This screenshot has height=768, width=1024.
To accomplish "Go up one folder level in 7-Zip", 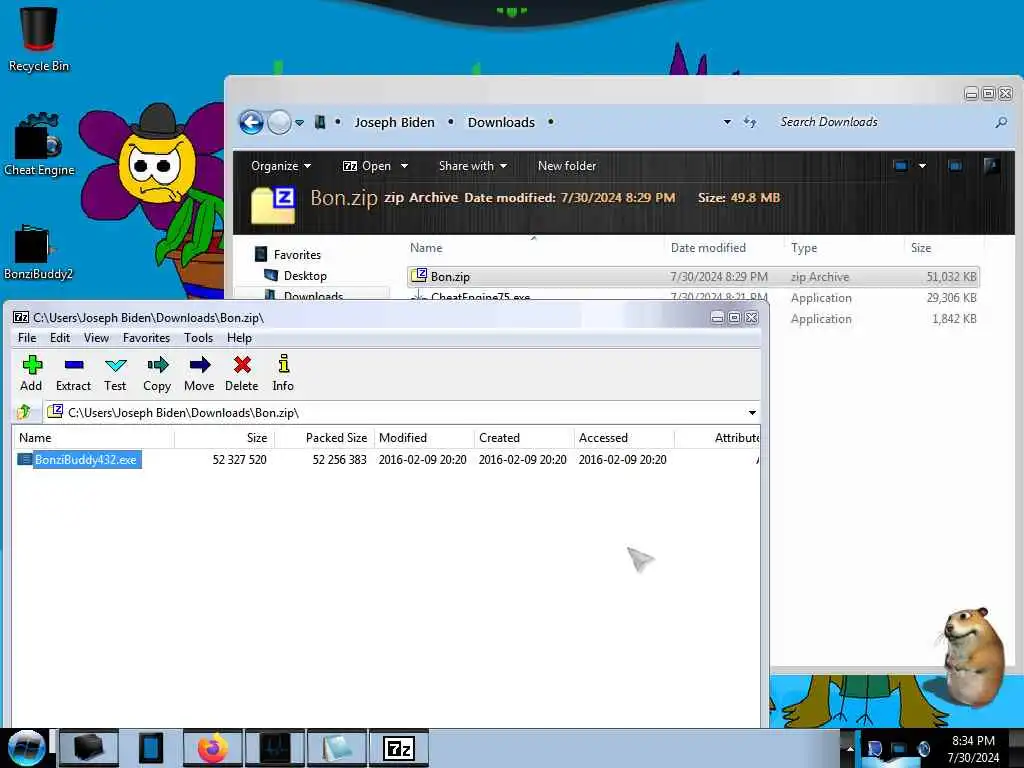I will pos(24,412).
